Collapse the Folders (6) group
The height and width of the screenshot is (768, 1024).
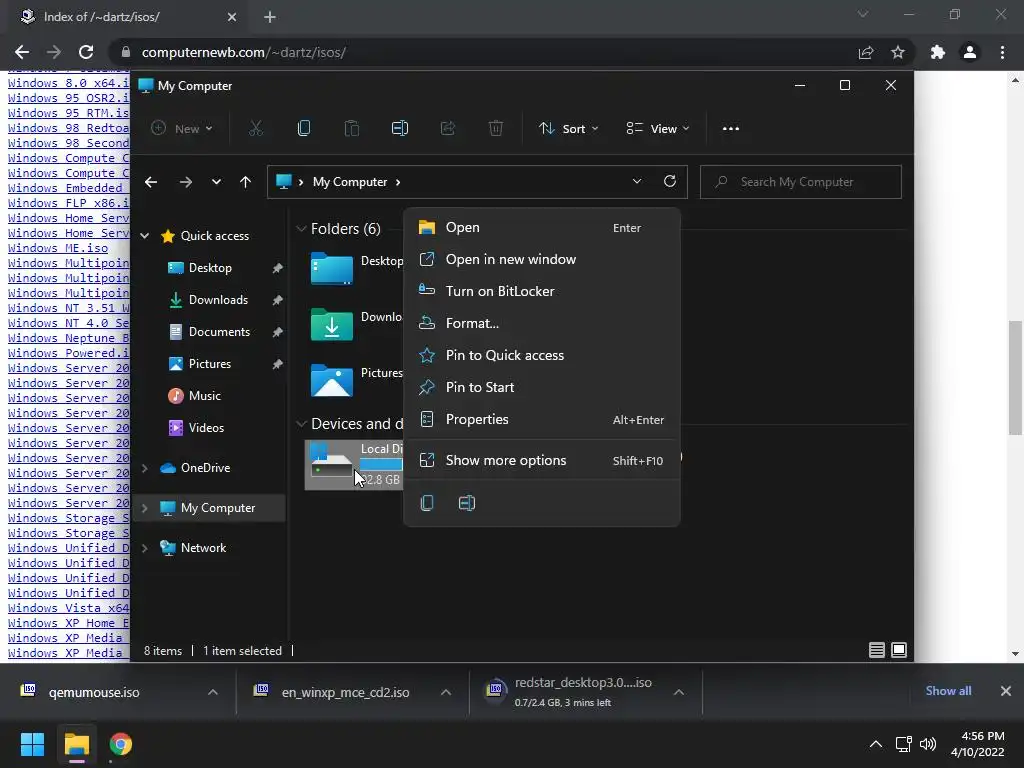[x=301, y=229]
